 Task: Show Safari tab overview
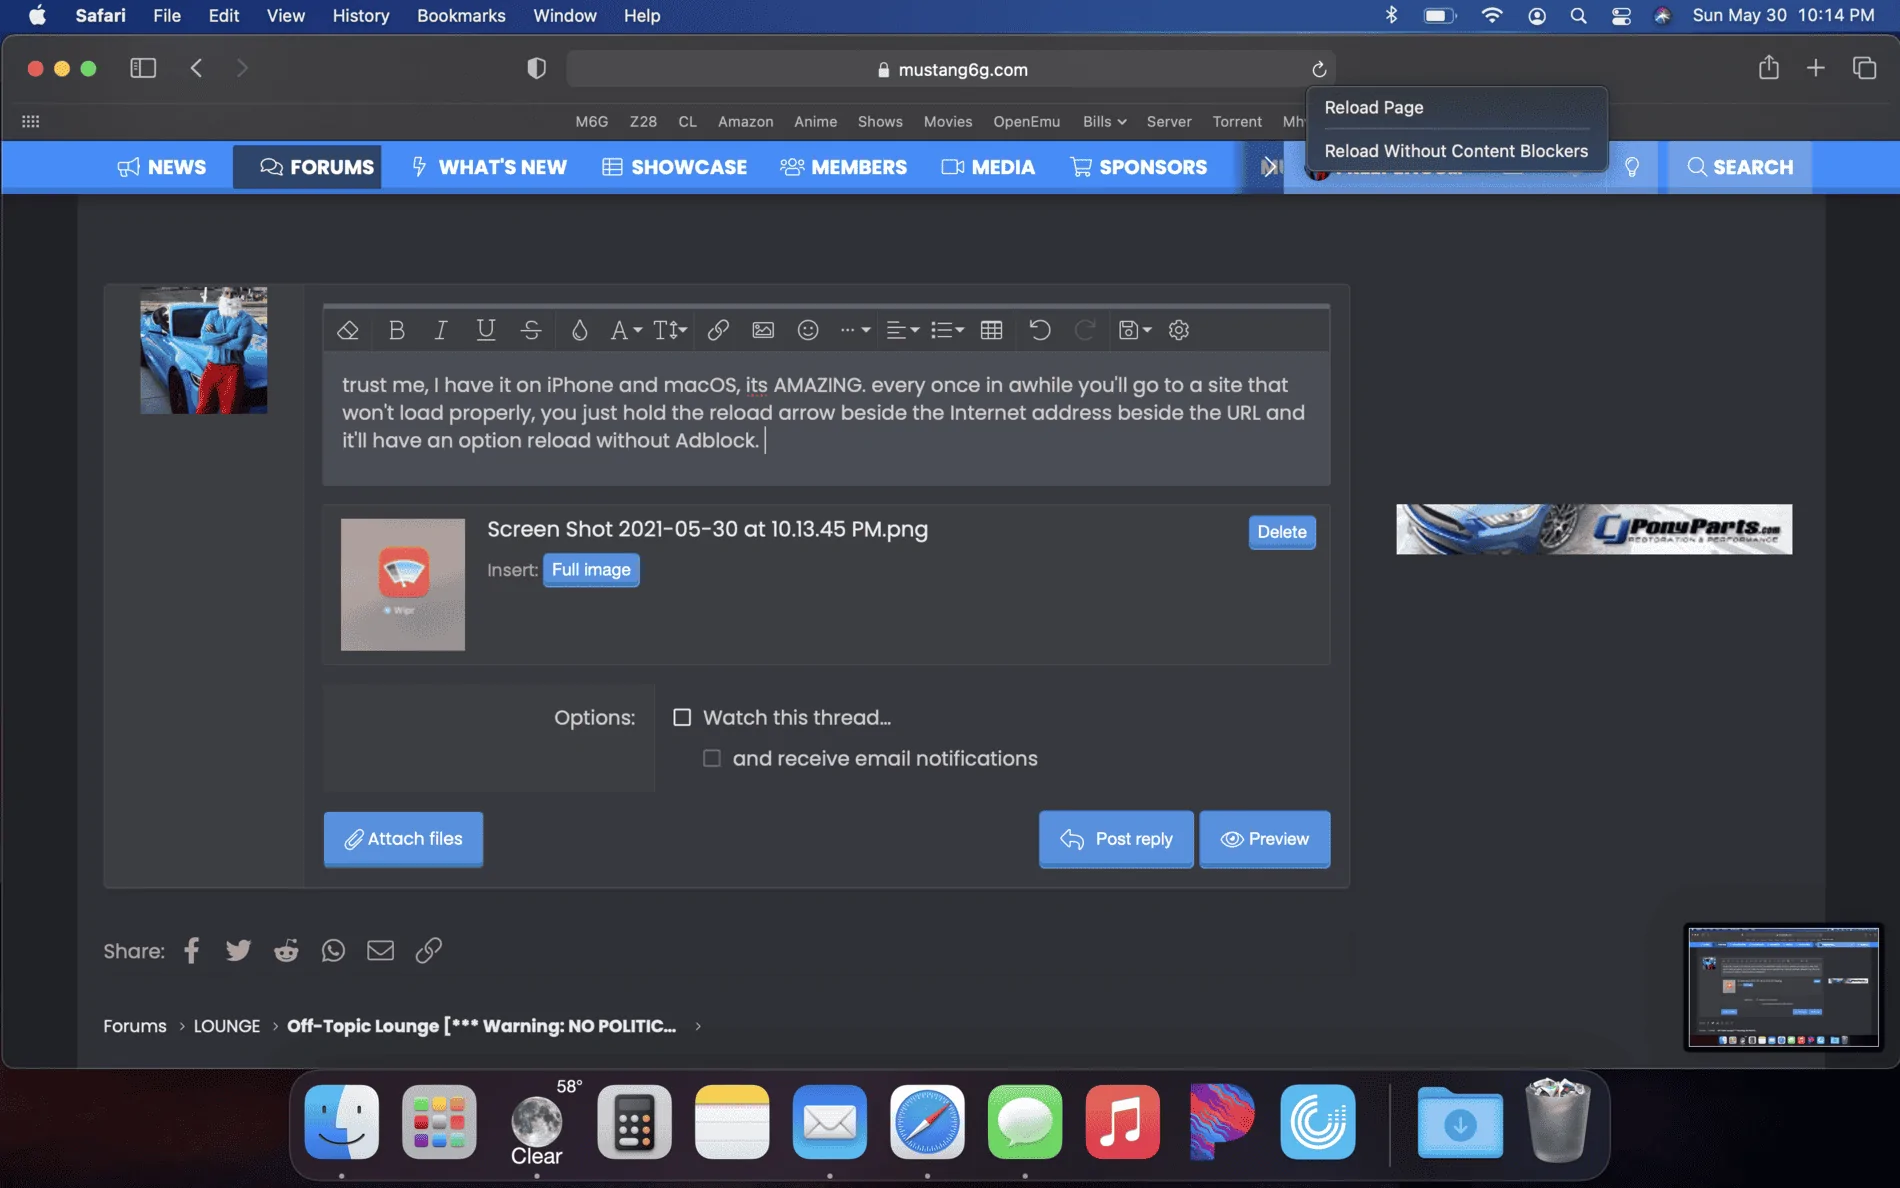(1864, 68)
